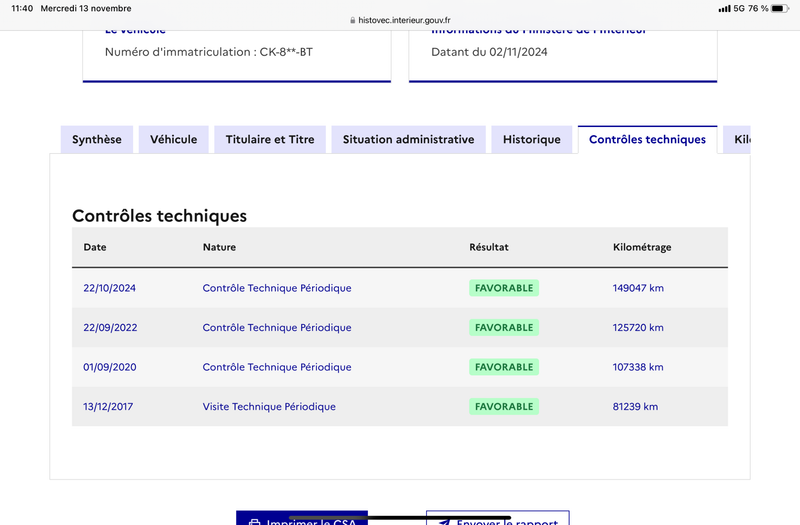The width and height of the screenshot is (800, 525).
Task: Select the date 01/09/2020
Action: 110,367
